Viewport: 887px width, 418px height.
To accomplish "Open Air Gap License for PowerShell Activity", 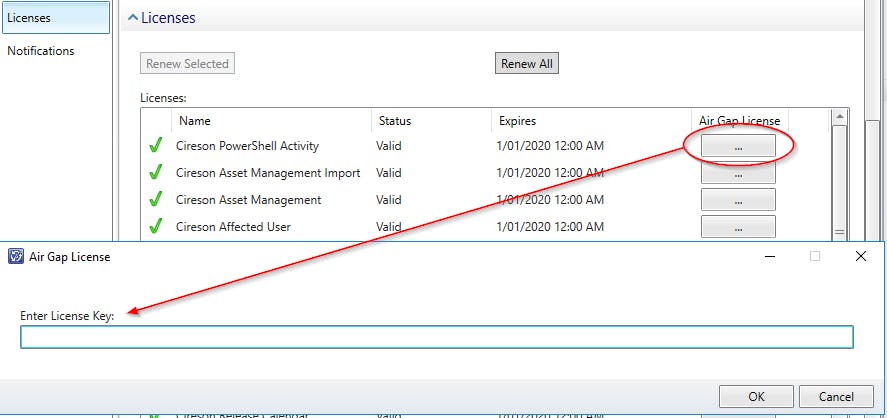I will tap(738, 146).
